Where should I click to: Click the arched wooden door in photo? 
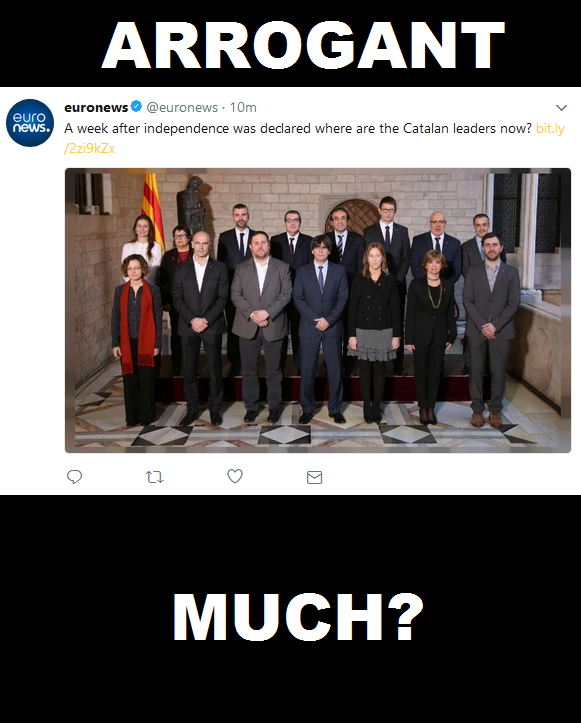(354, 216)
